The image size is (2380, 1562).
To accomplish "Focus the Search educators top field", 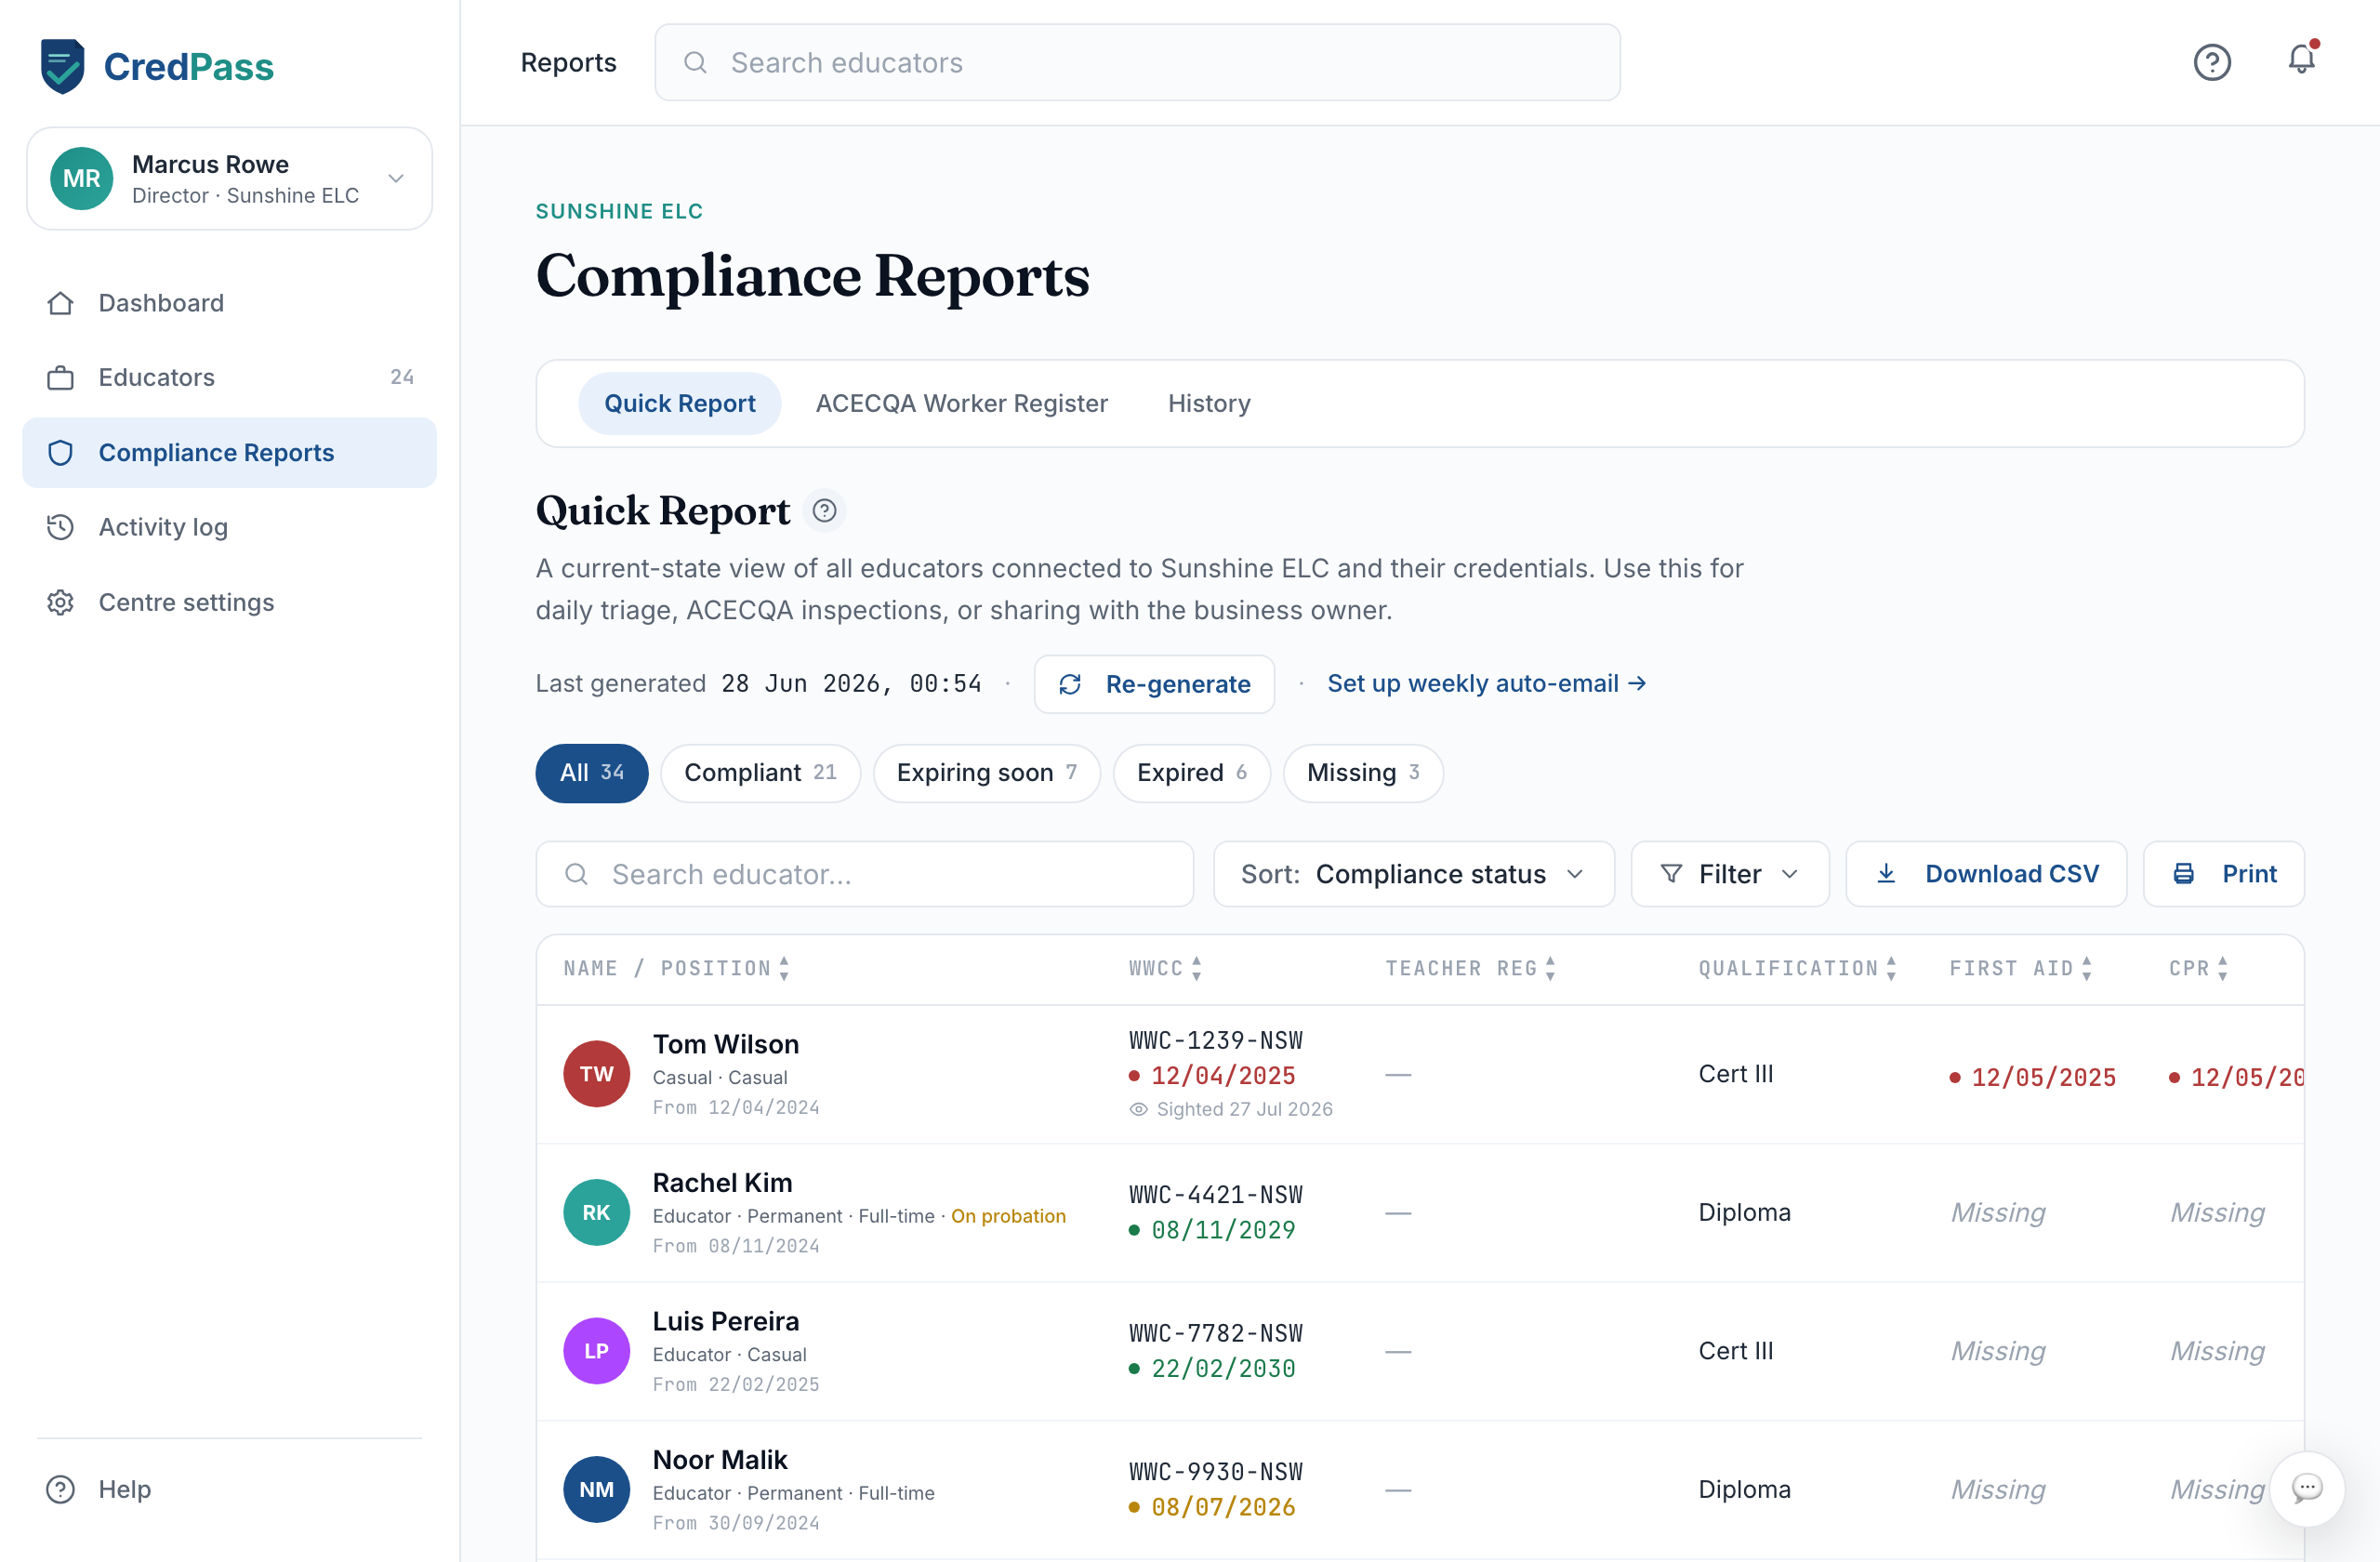I will click(1137, 62).
